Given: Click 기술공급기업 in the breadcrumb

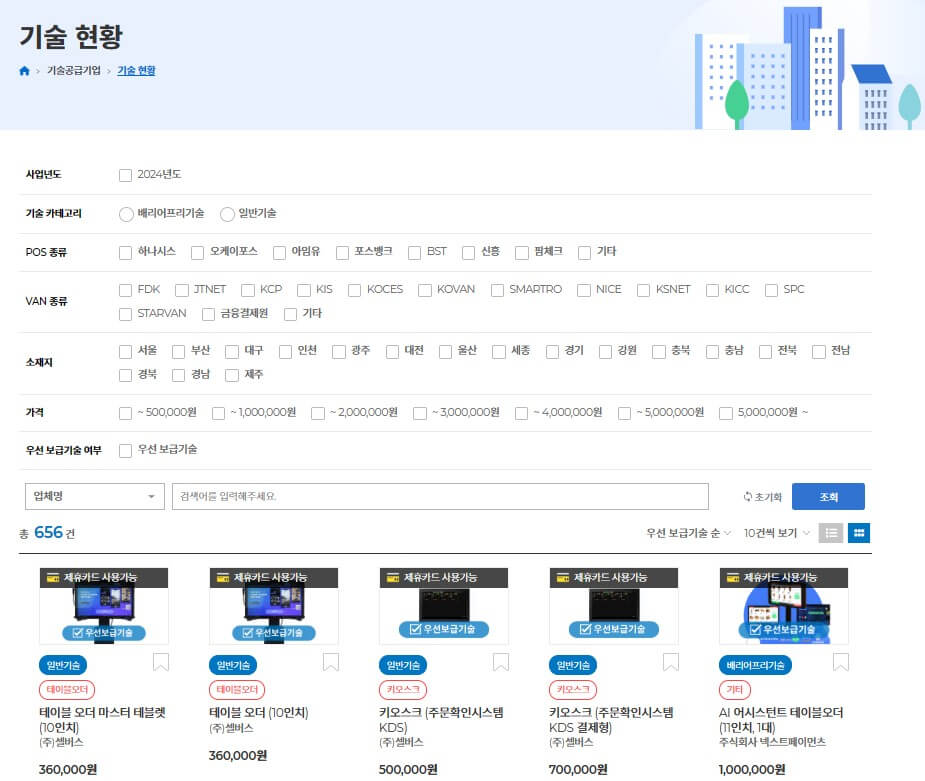Looking at the screenshot, I should [72, 70].
